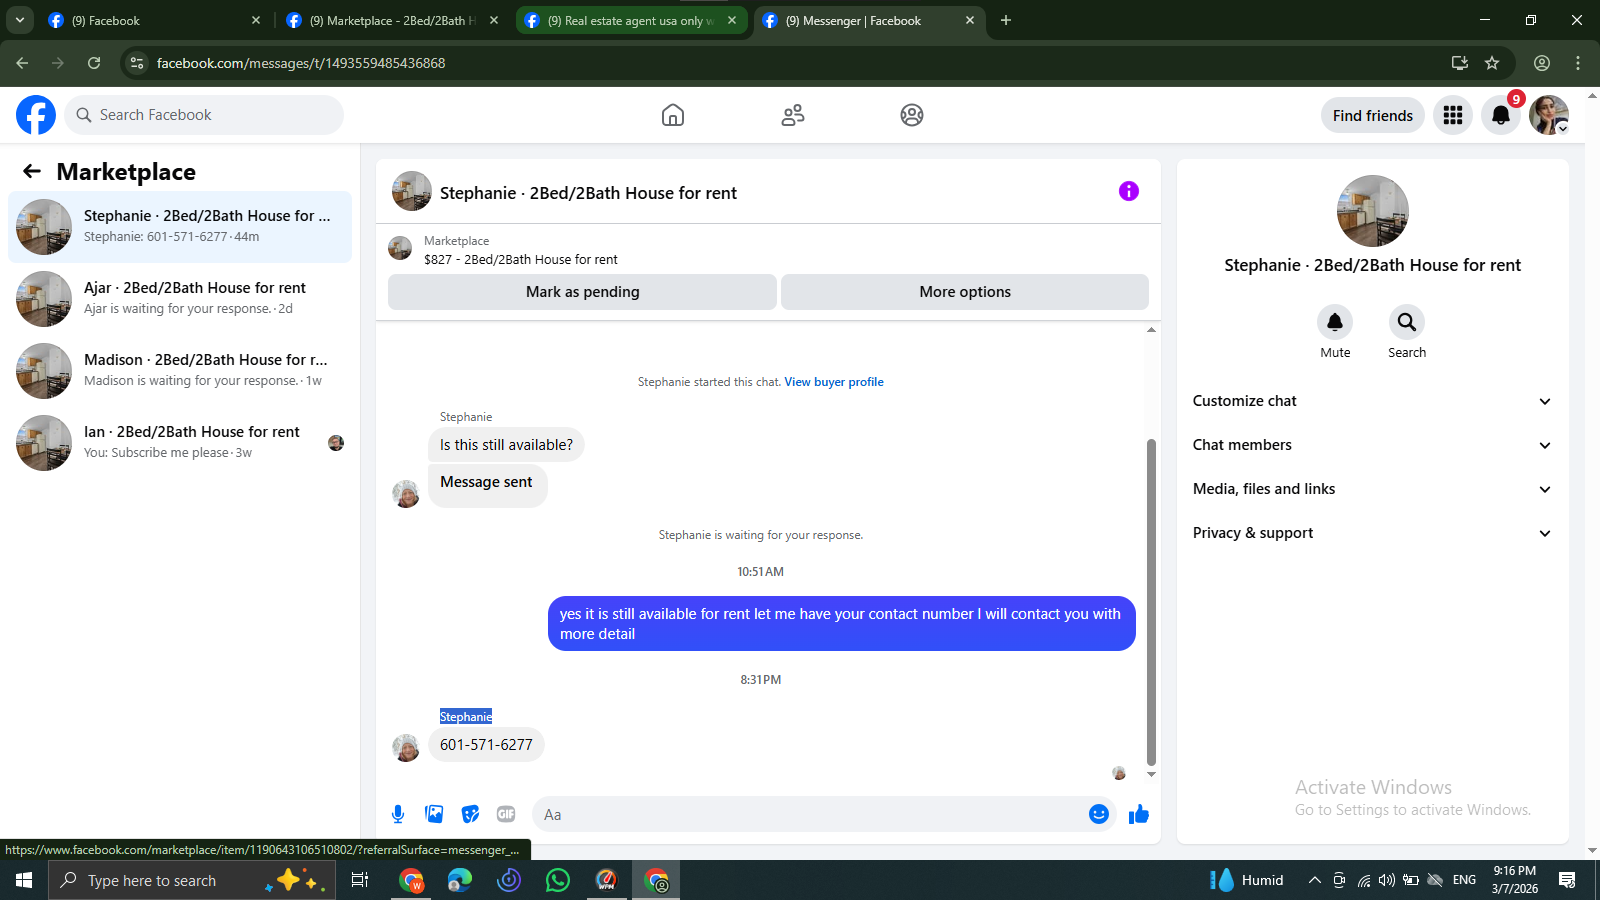The height and width of the screenshot is (900, 1600).
Task: Open the Humid weather widget in taskbar
Action: click(1247, 880)
